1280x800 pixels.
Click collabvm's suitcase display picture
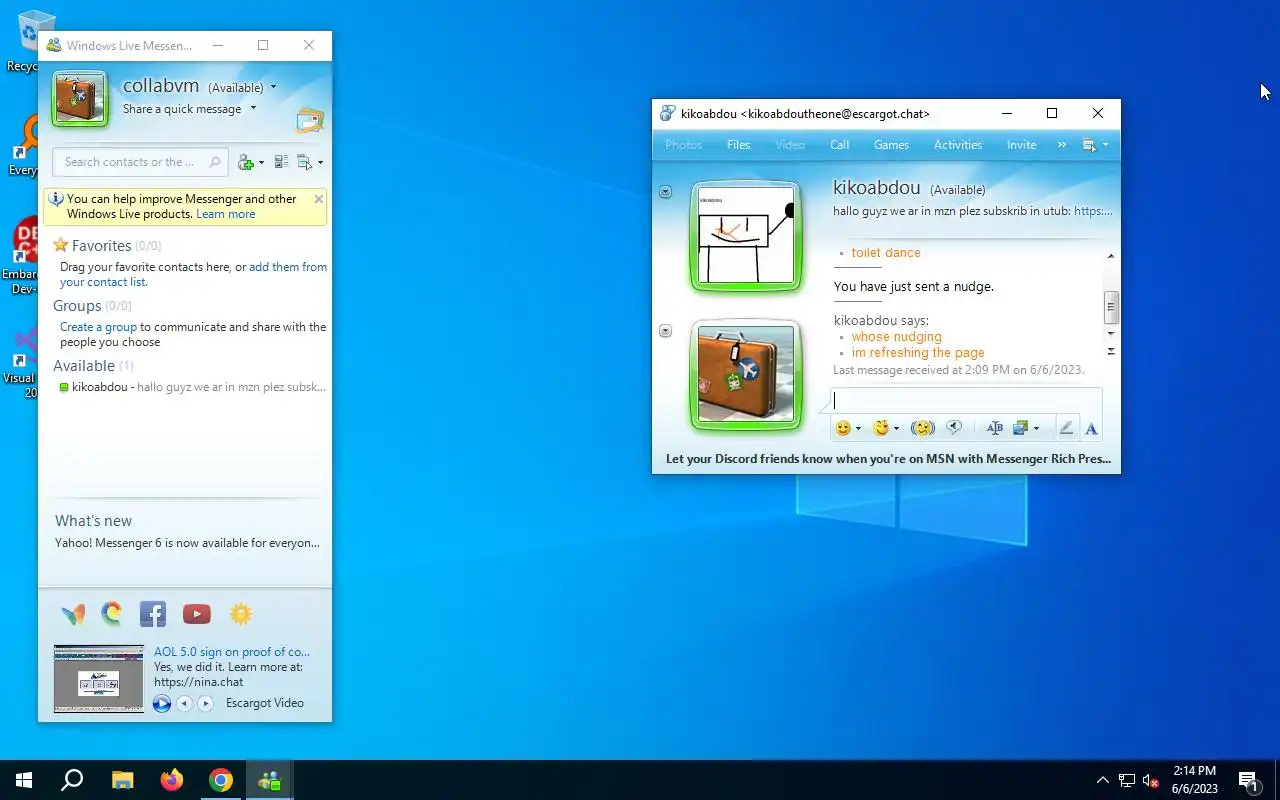pos(80,99)
